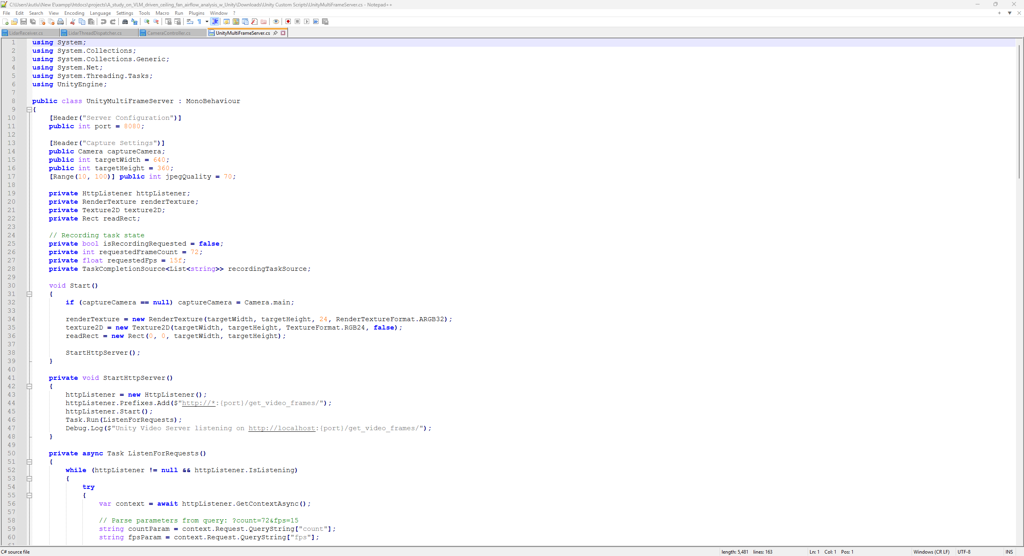Click http://*: link on line 44
The width and height of the screenshot is (1024, 556).
199,403
